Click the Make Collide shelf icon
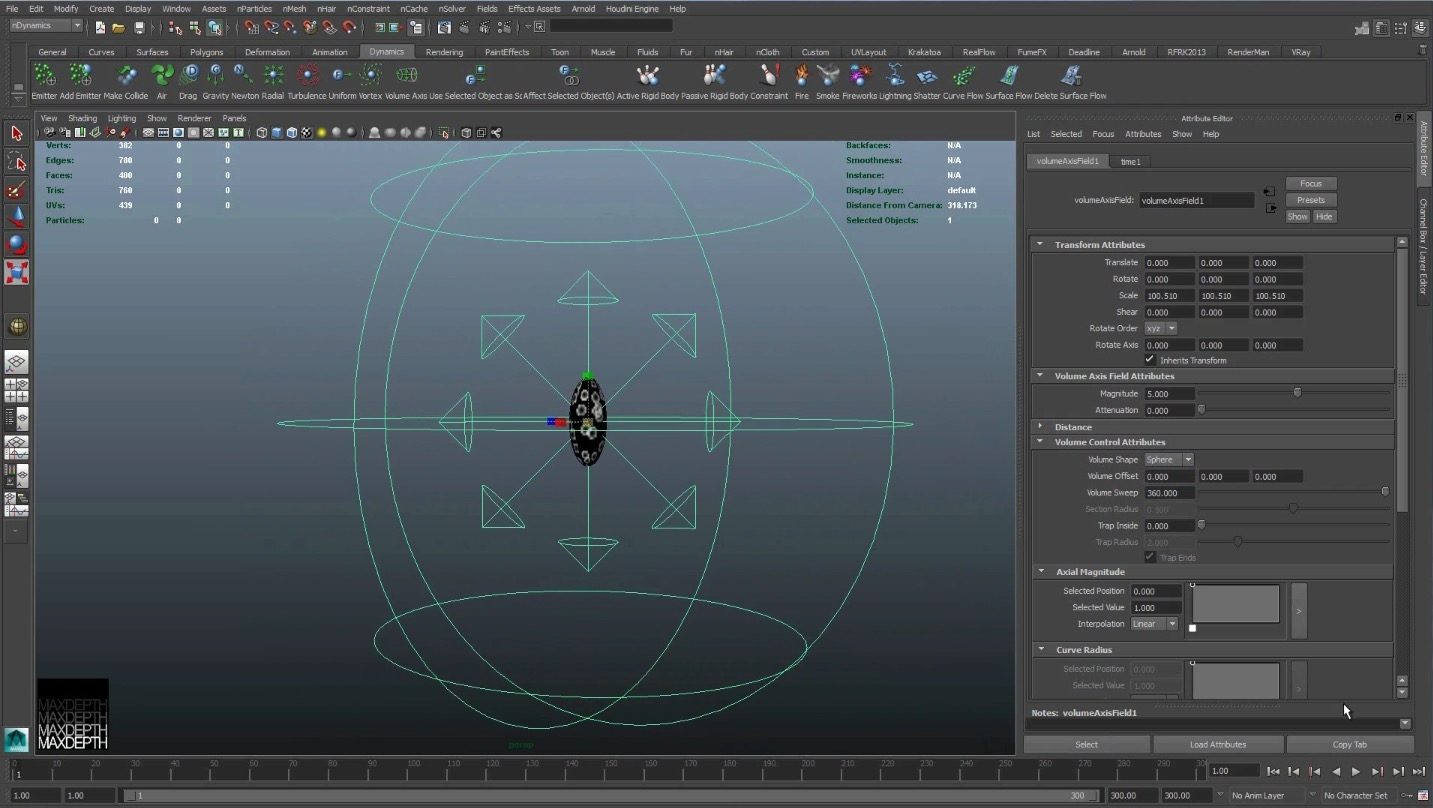The width and height of the screenshot is (1433, 808). click(x=126, y=75)
